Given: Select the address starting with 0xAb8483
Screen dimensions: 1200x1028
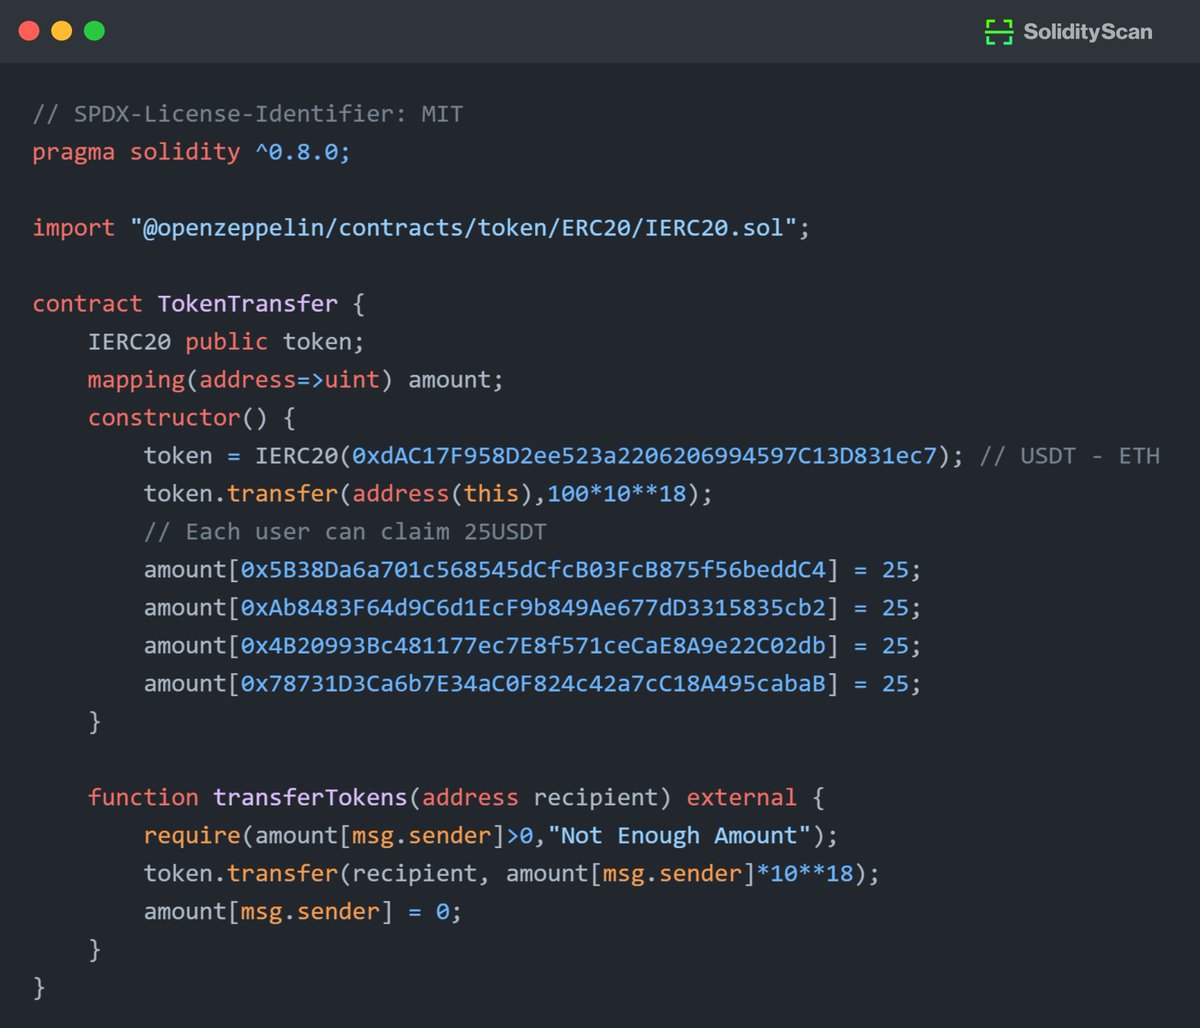Looking at the screenshot, I should pos(530,607).
